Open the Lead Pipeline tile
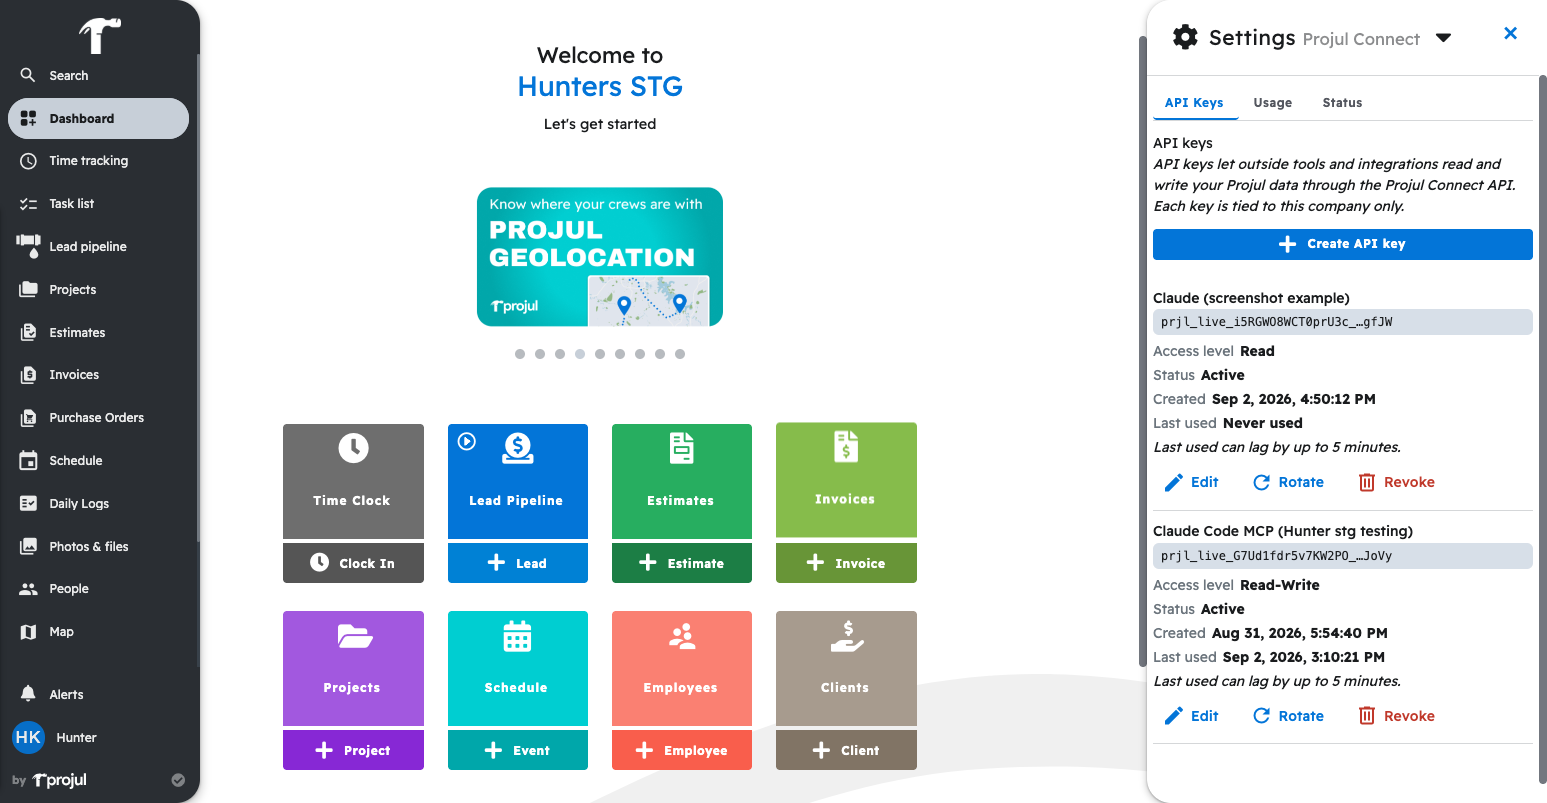 pyautogui.click(x=518, y=481)
